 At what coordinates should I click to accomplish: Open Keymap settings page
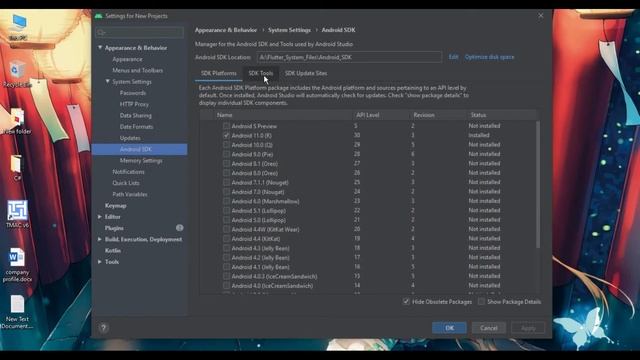click(x=116, y=205)
